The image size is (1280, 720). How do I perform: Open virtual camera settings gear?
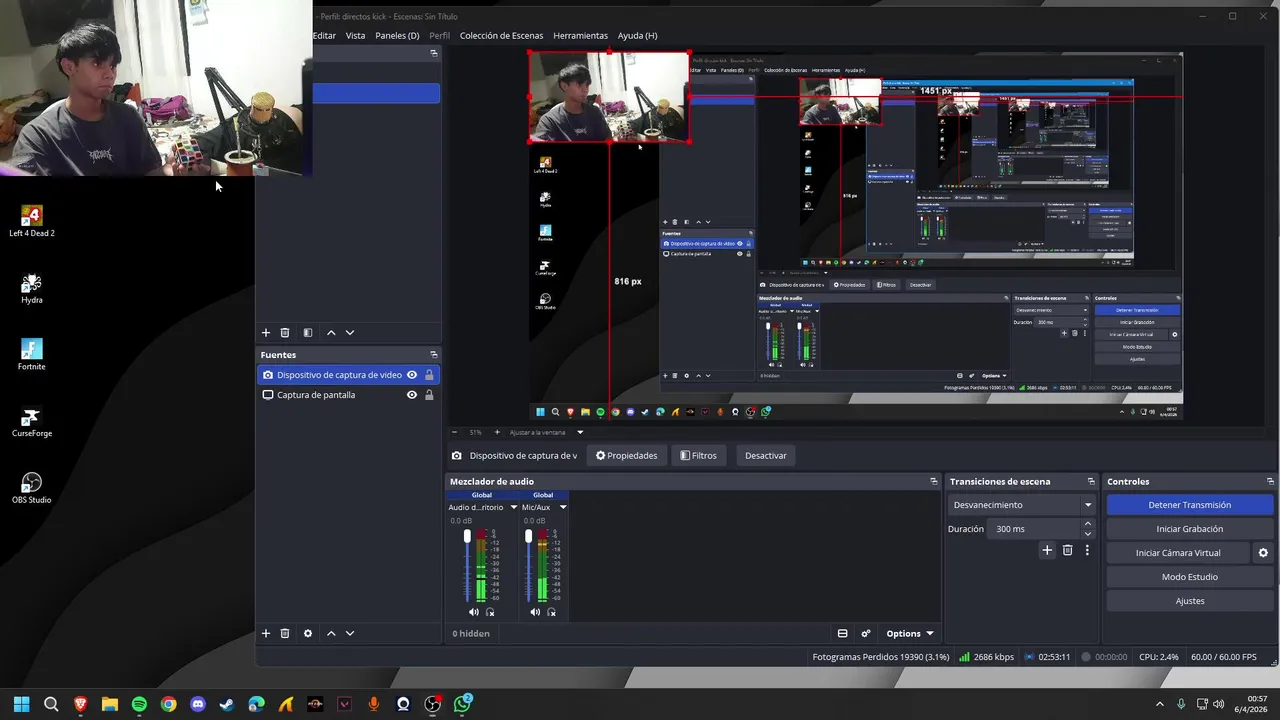(1263, 553)
